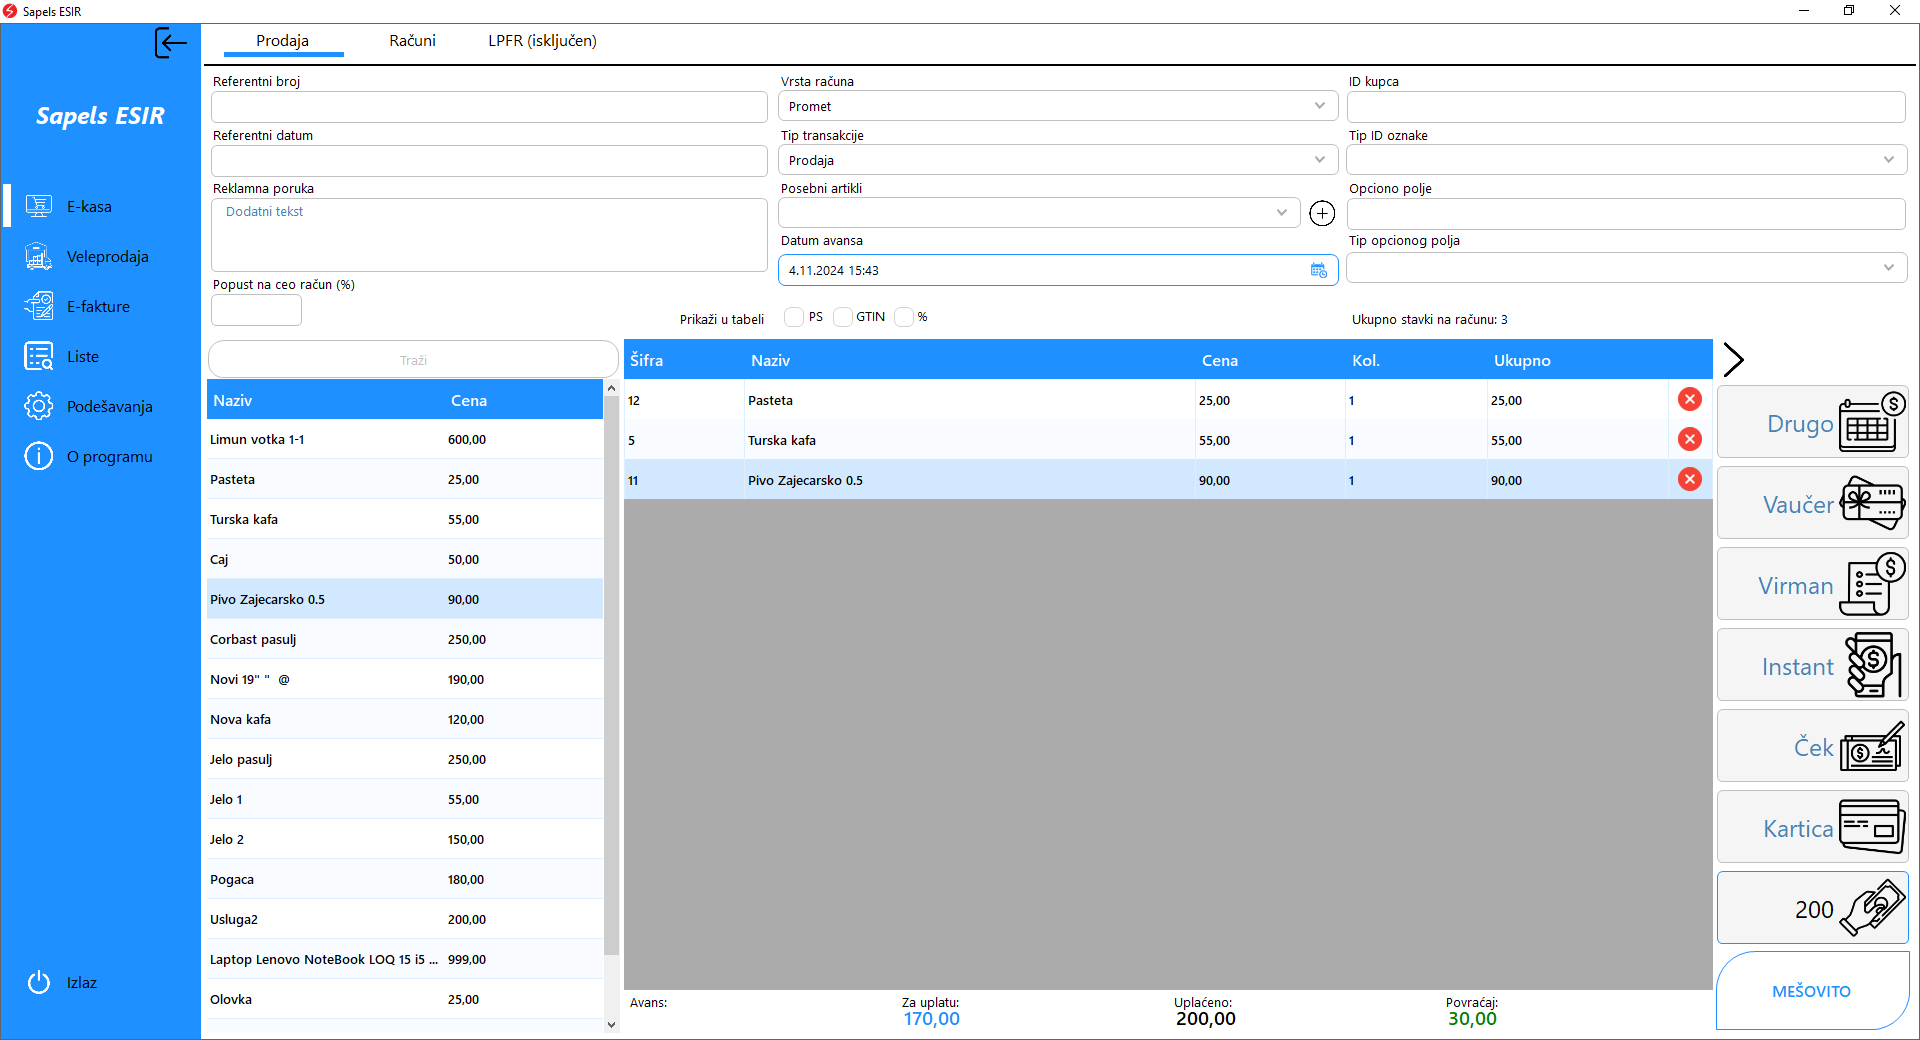Click the Datum avansa date field
The height and width of the screenshot is (1040, 1920).
[1058, 270]
